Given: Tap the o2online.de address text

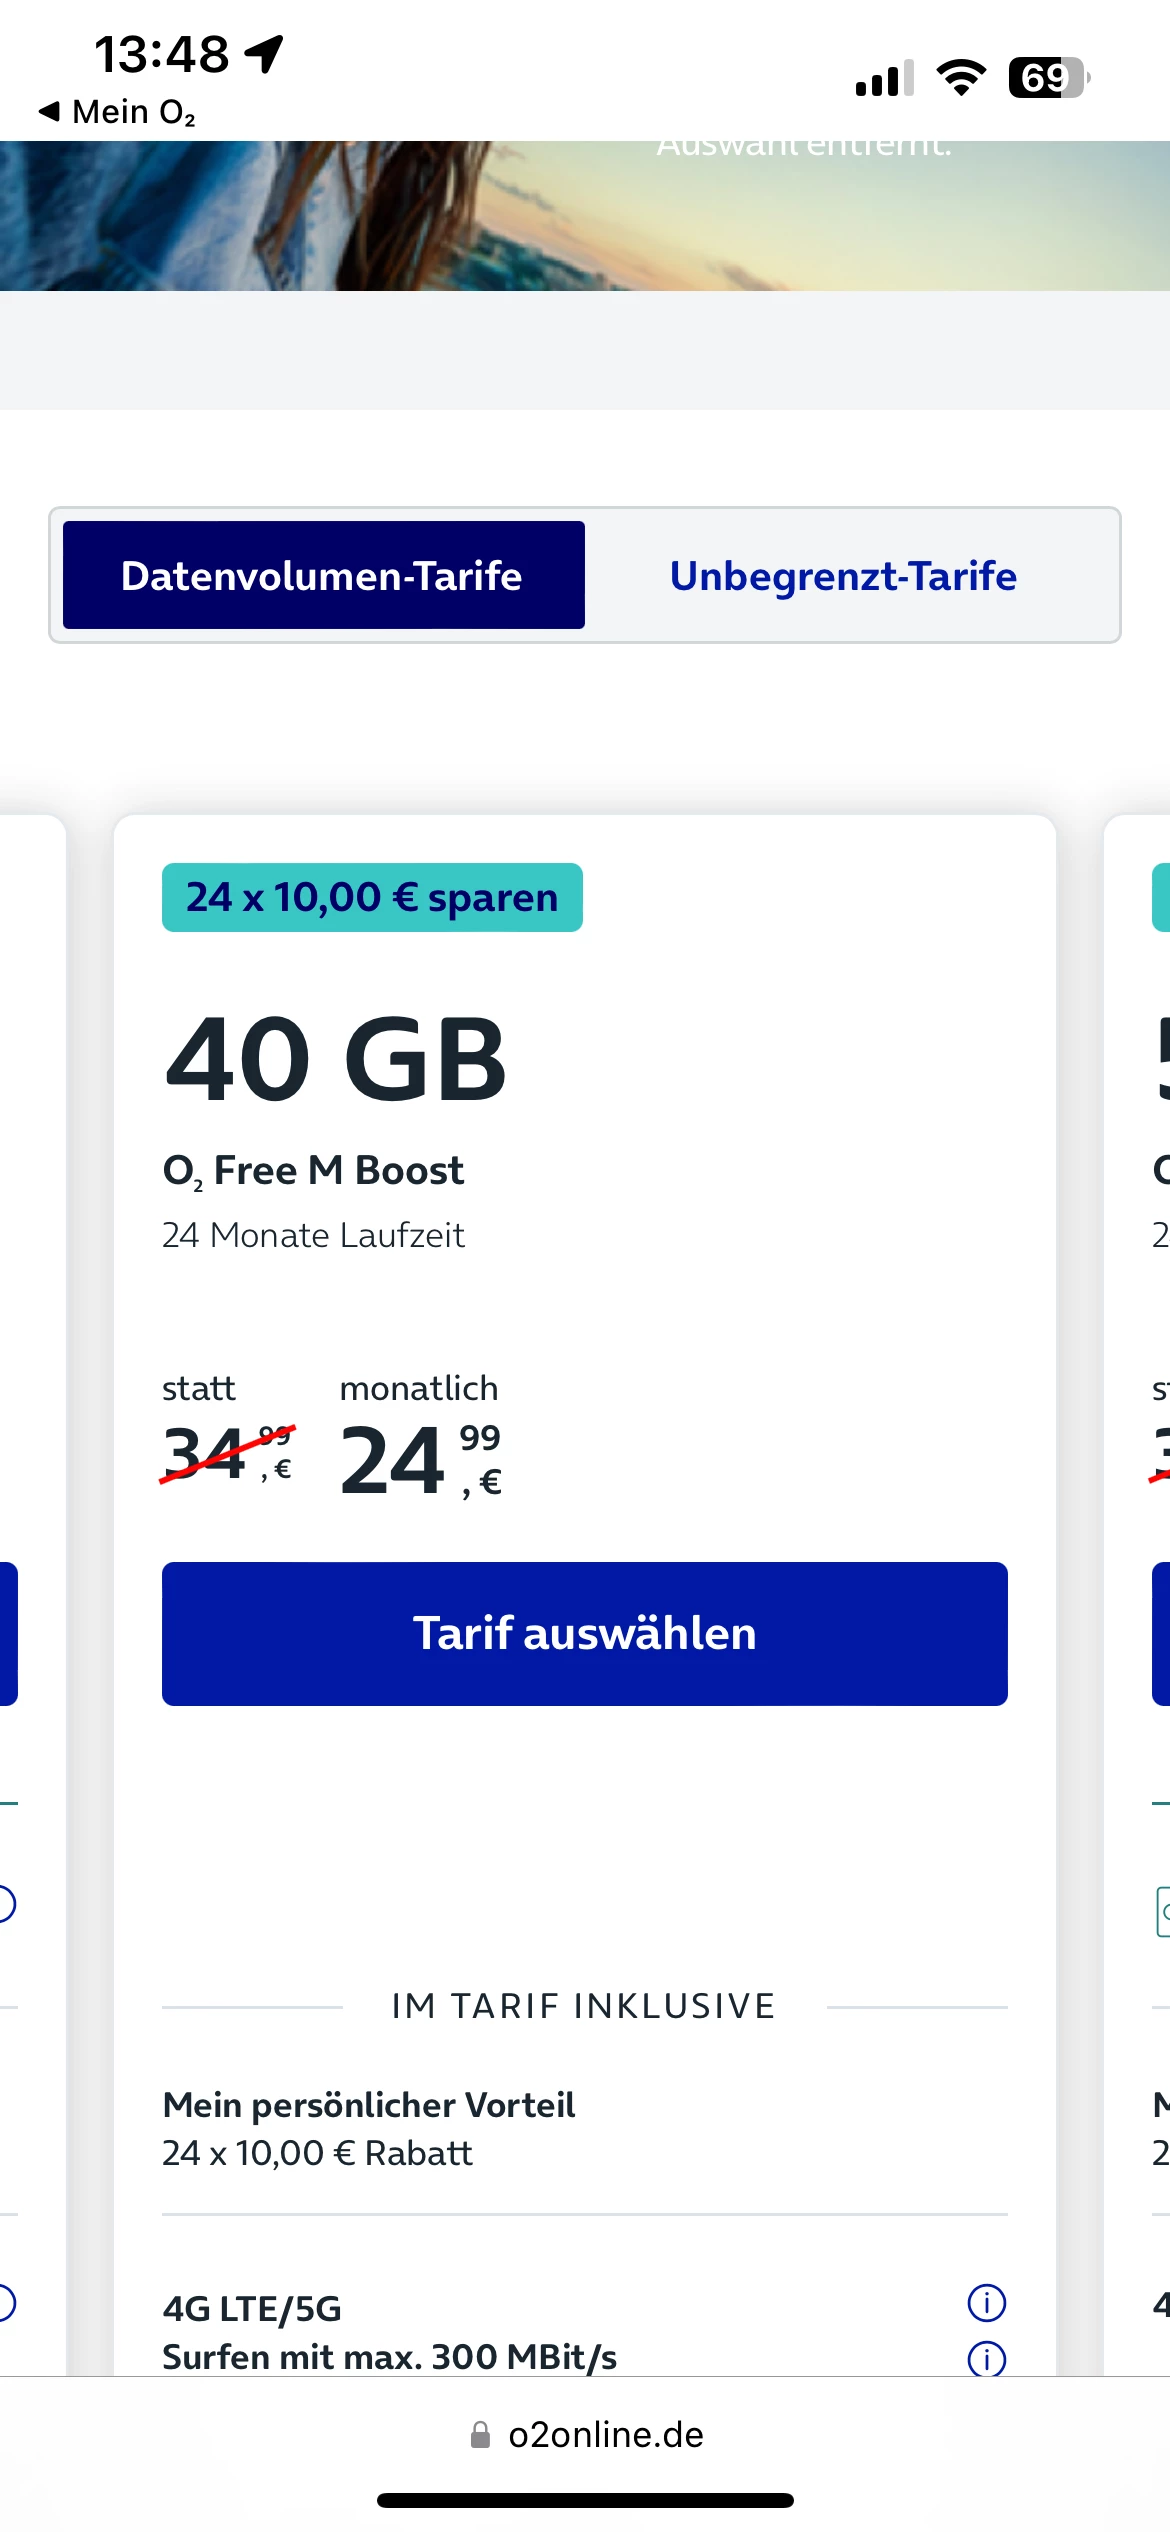Looking at the screenshot, I should click(605, 2434).
